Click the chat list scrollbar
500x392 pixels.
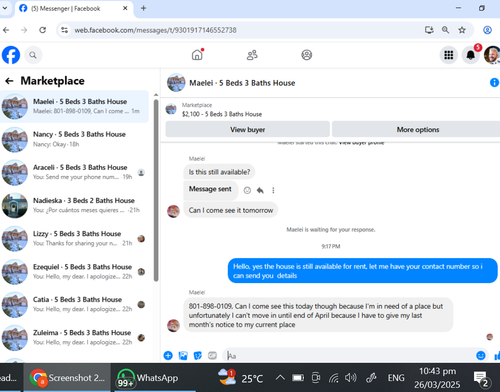[156, 190]
